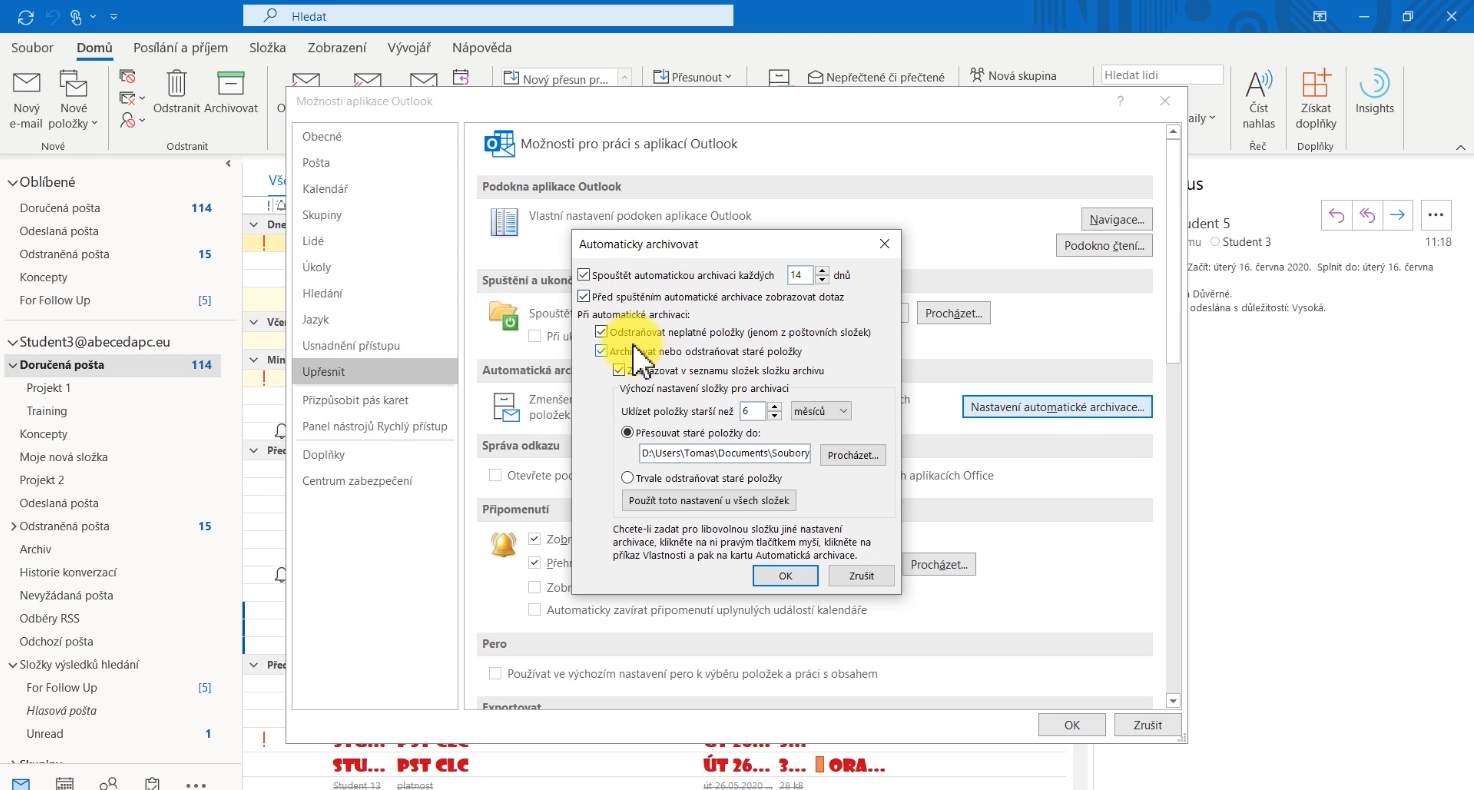Screen dimensions: 1474x790
Task: Click the reply all icon in reading pane
Action: 1367,215
